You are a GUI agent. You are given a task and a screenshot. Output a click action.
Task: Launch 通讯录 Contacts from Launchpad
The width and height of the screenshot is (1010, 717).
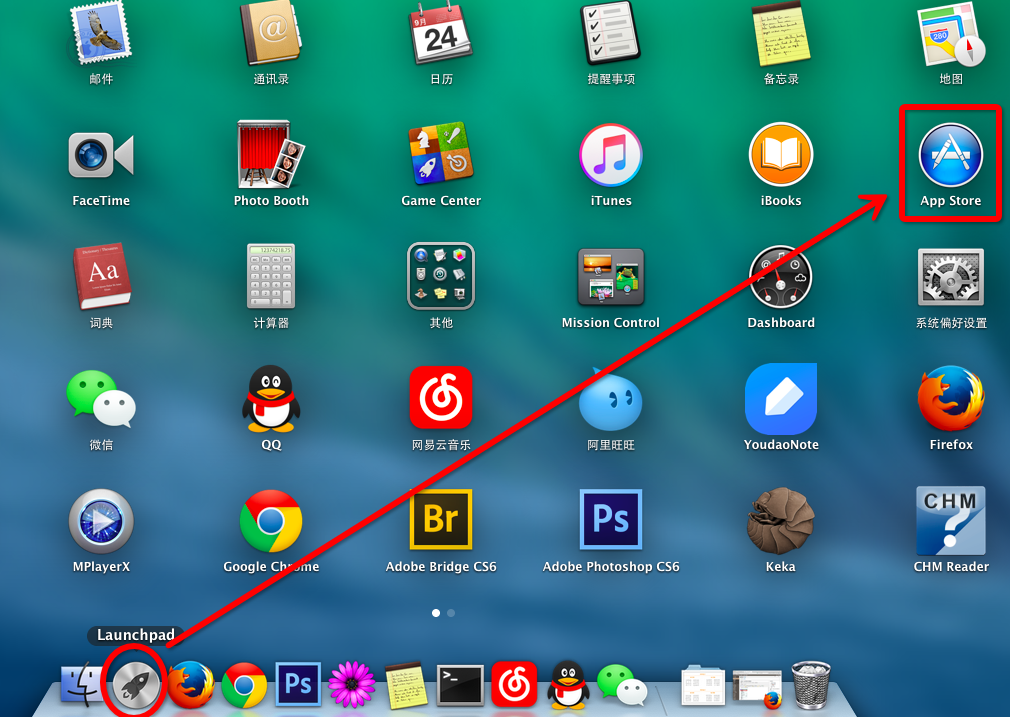[x=271, y=32]
